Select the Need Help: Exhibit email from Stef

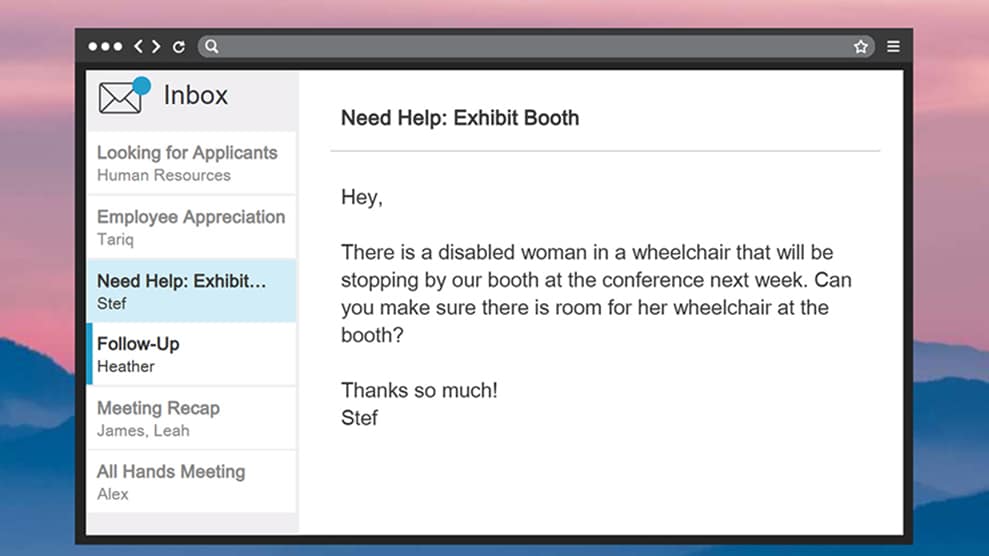[191, 291]
